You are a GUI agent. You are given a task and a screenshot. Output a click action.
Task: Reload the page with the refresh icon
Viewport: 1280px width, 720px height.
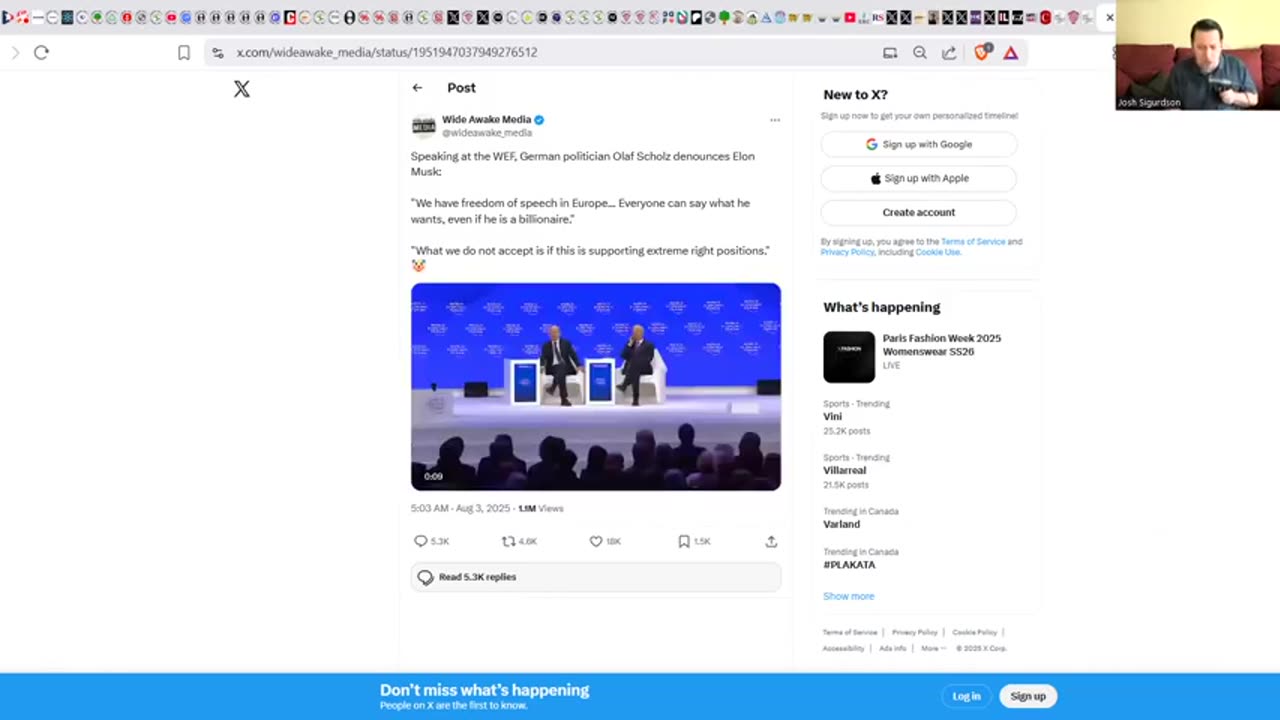(x=41, y=52)
